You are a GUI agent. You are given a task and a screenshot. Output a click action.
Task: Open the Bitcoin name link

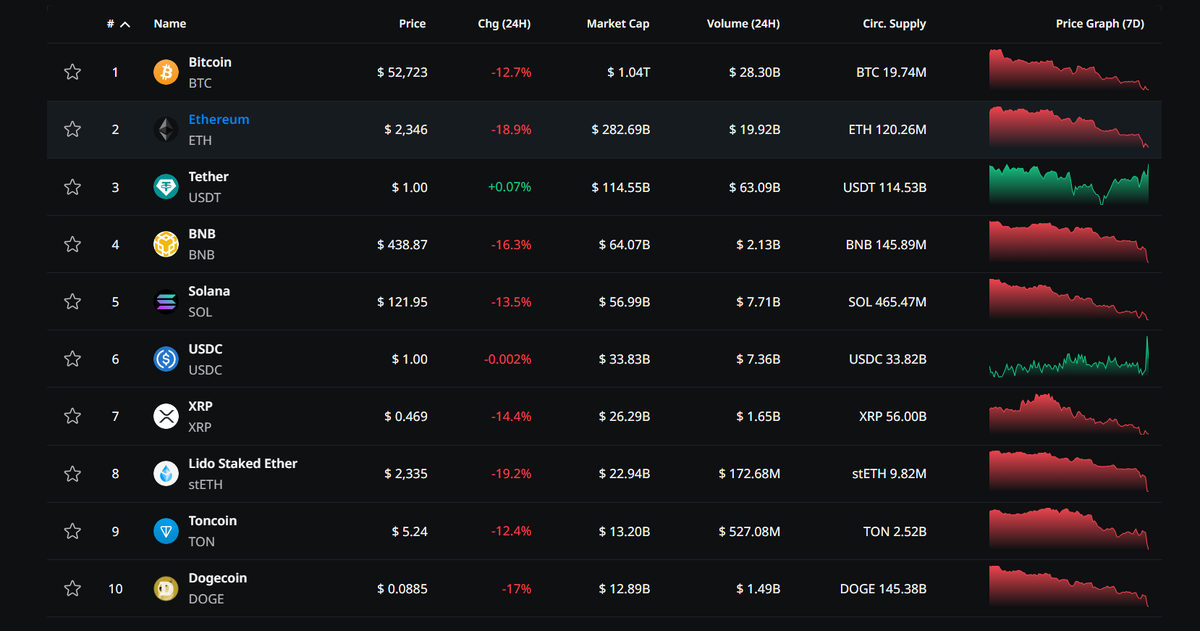(210, 62)
